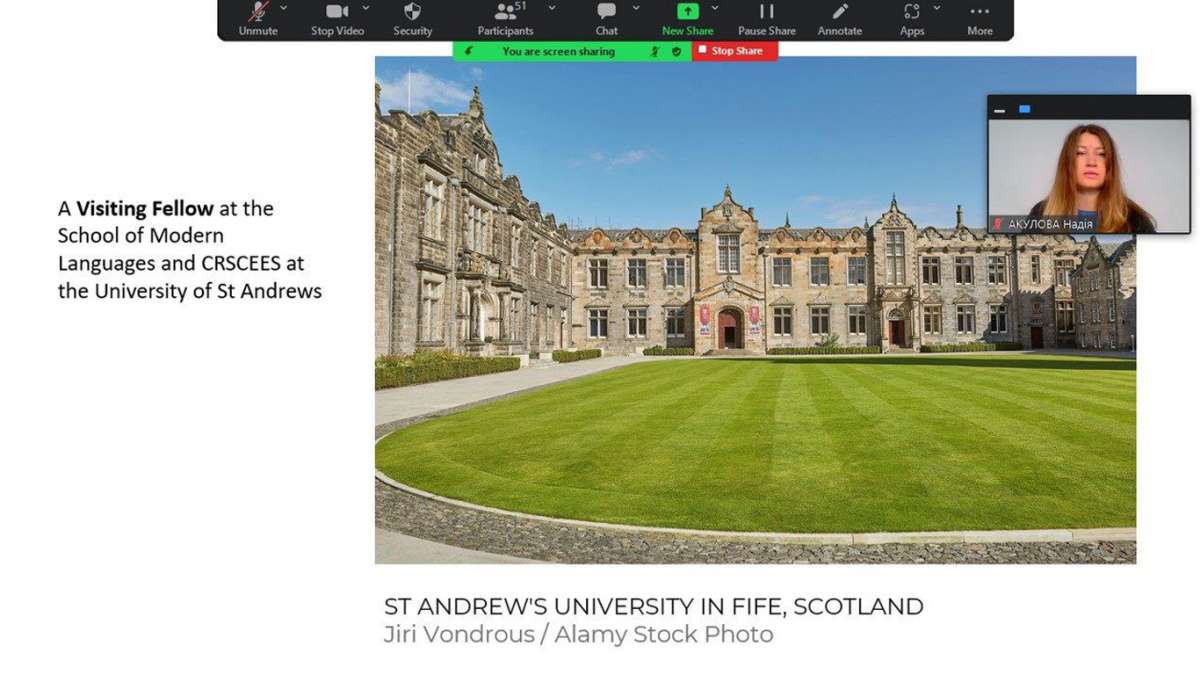This screenshot has width=1200, height=675.
Task: Switch video panel to blue thumbnail view
Action: click(x=1024, y=109)
